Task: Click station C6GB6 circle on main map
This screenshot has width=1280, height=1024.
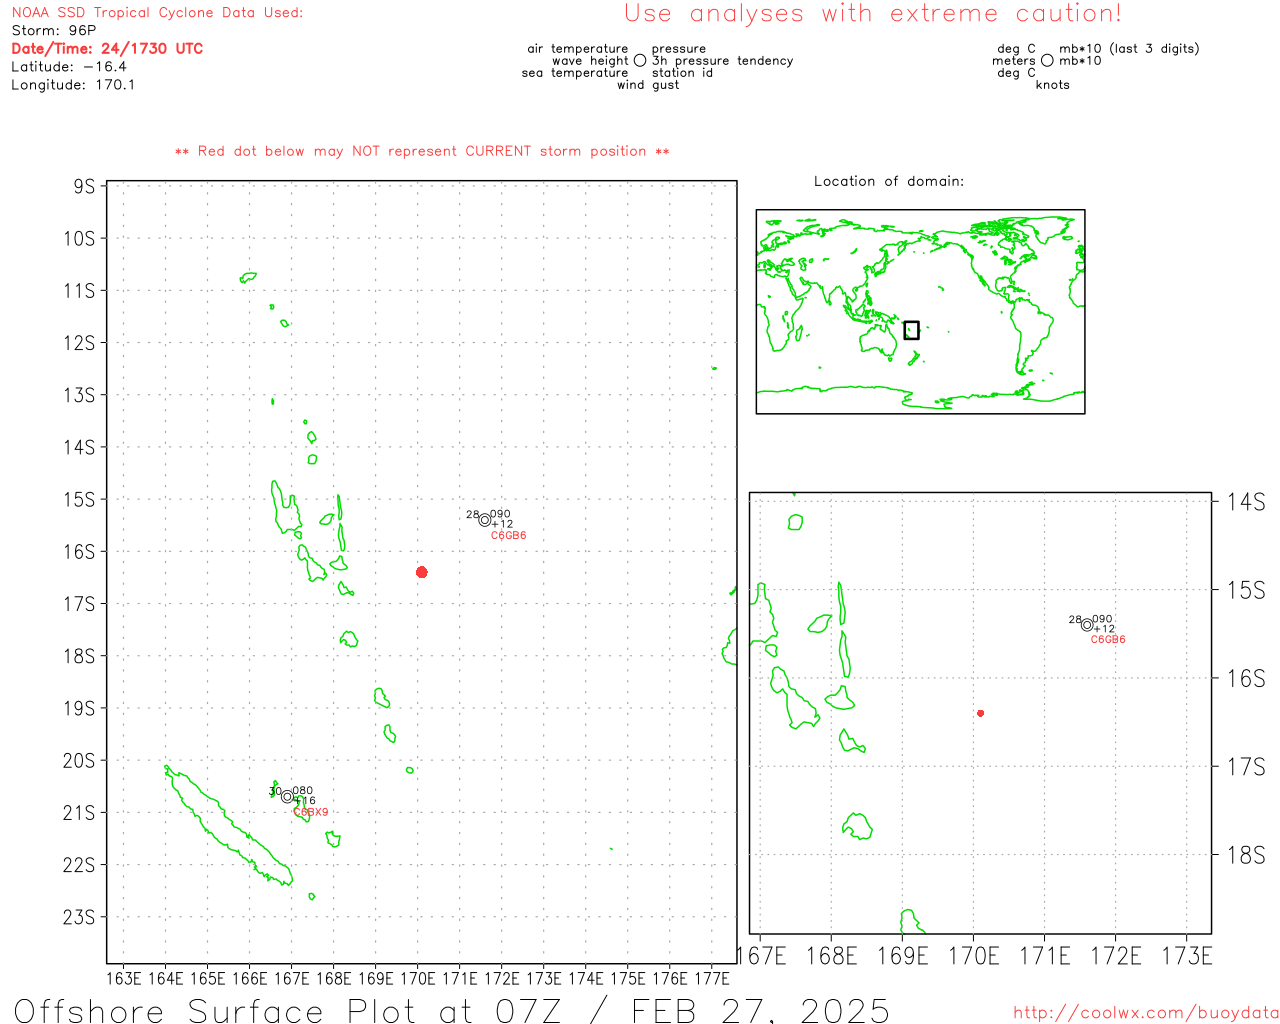Action: point(485,520)
